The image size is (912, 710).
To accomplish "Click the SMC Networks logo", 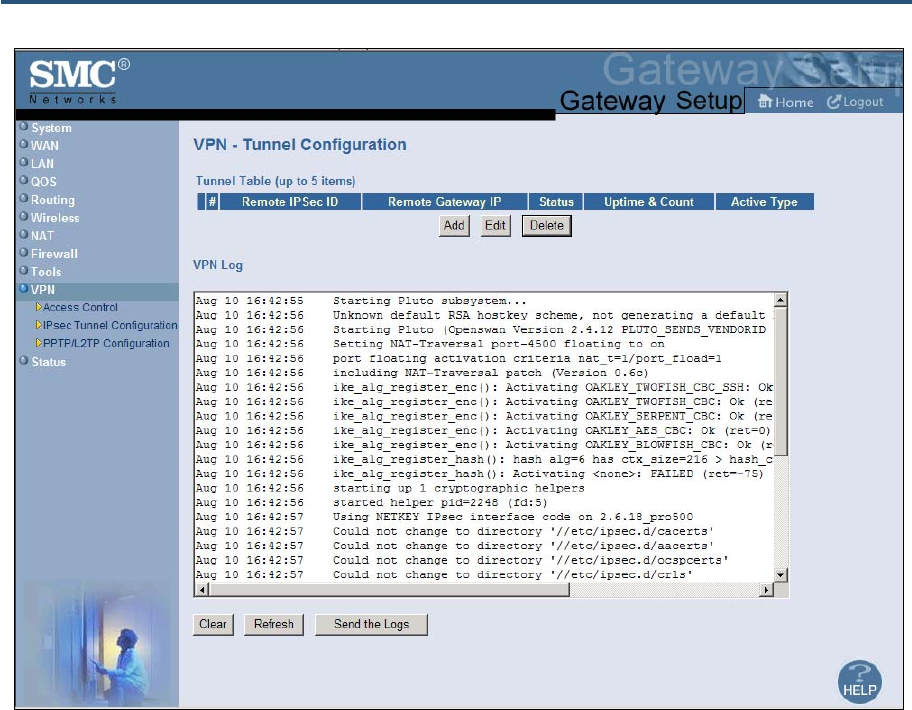I will pyautogui.click(x=79, y=81).
